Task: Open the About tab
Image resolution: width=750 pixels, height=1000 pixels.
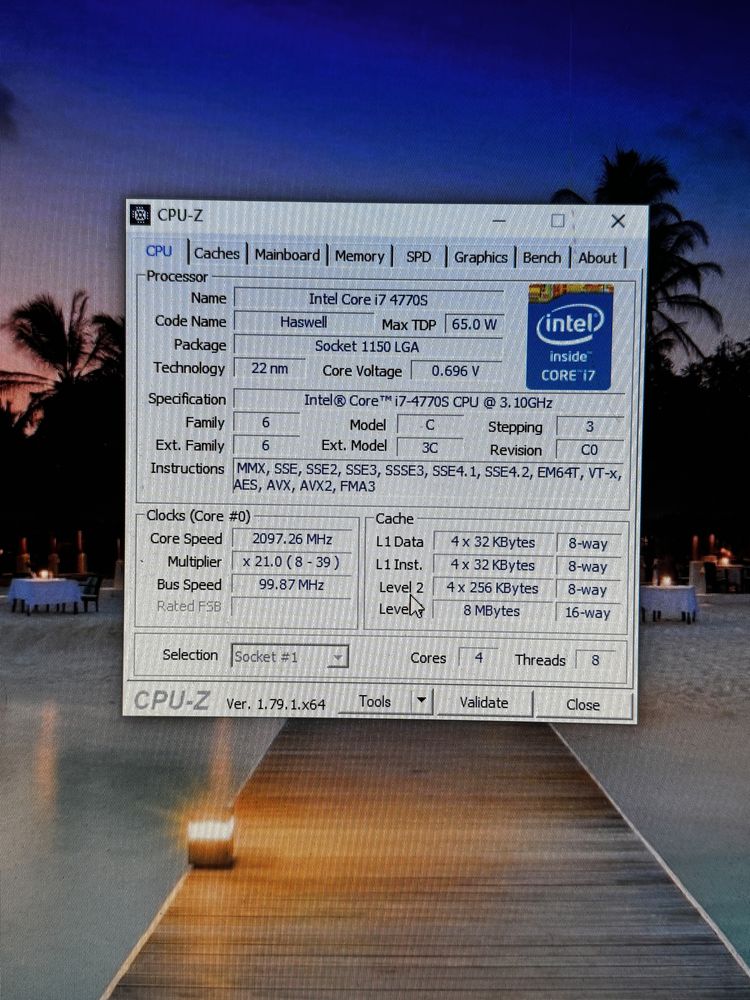Action: [x=597, y=258]
